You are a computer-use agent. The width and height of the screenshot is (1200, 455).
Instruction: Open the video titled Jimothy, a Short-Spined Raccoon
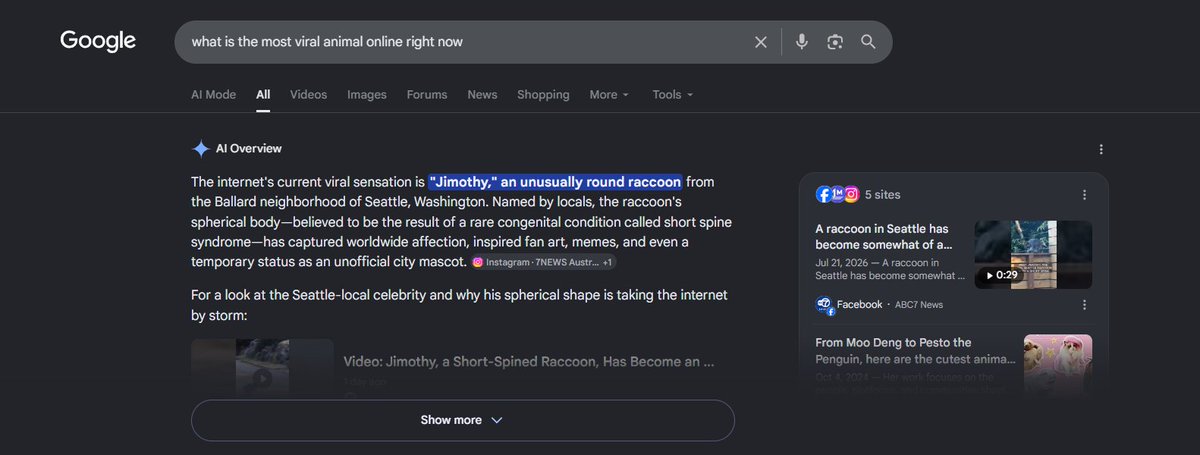pos(528,362)
